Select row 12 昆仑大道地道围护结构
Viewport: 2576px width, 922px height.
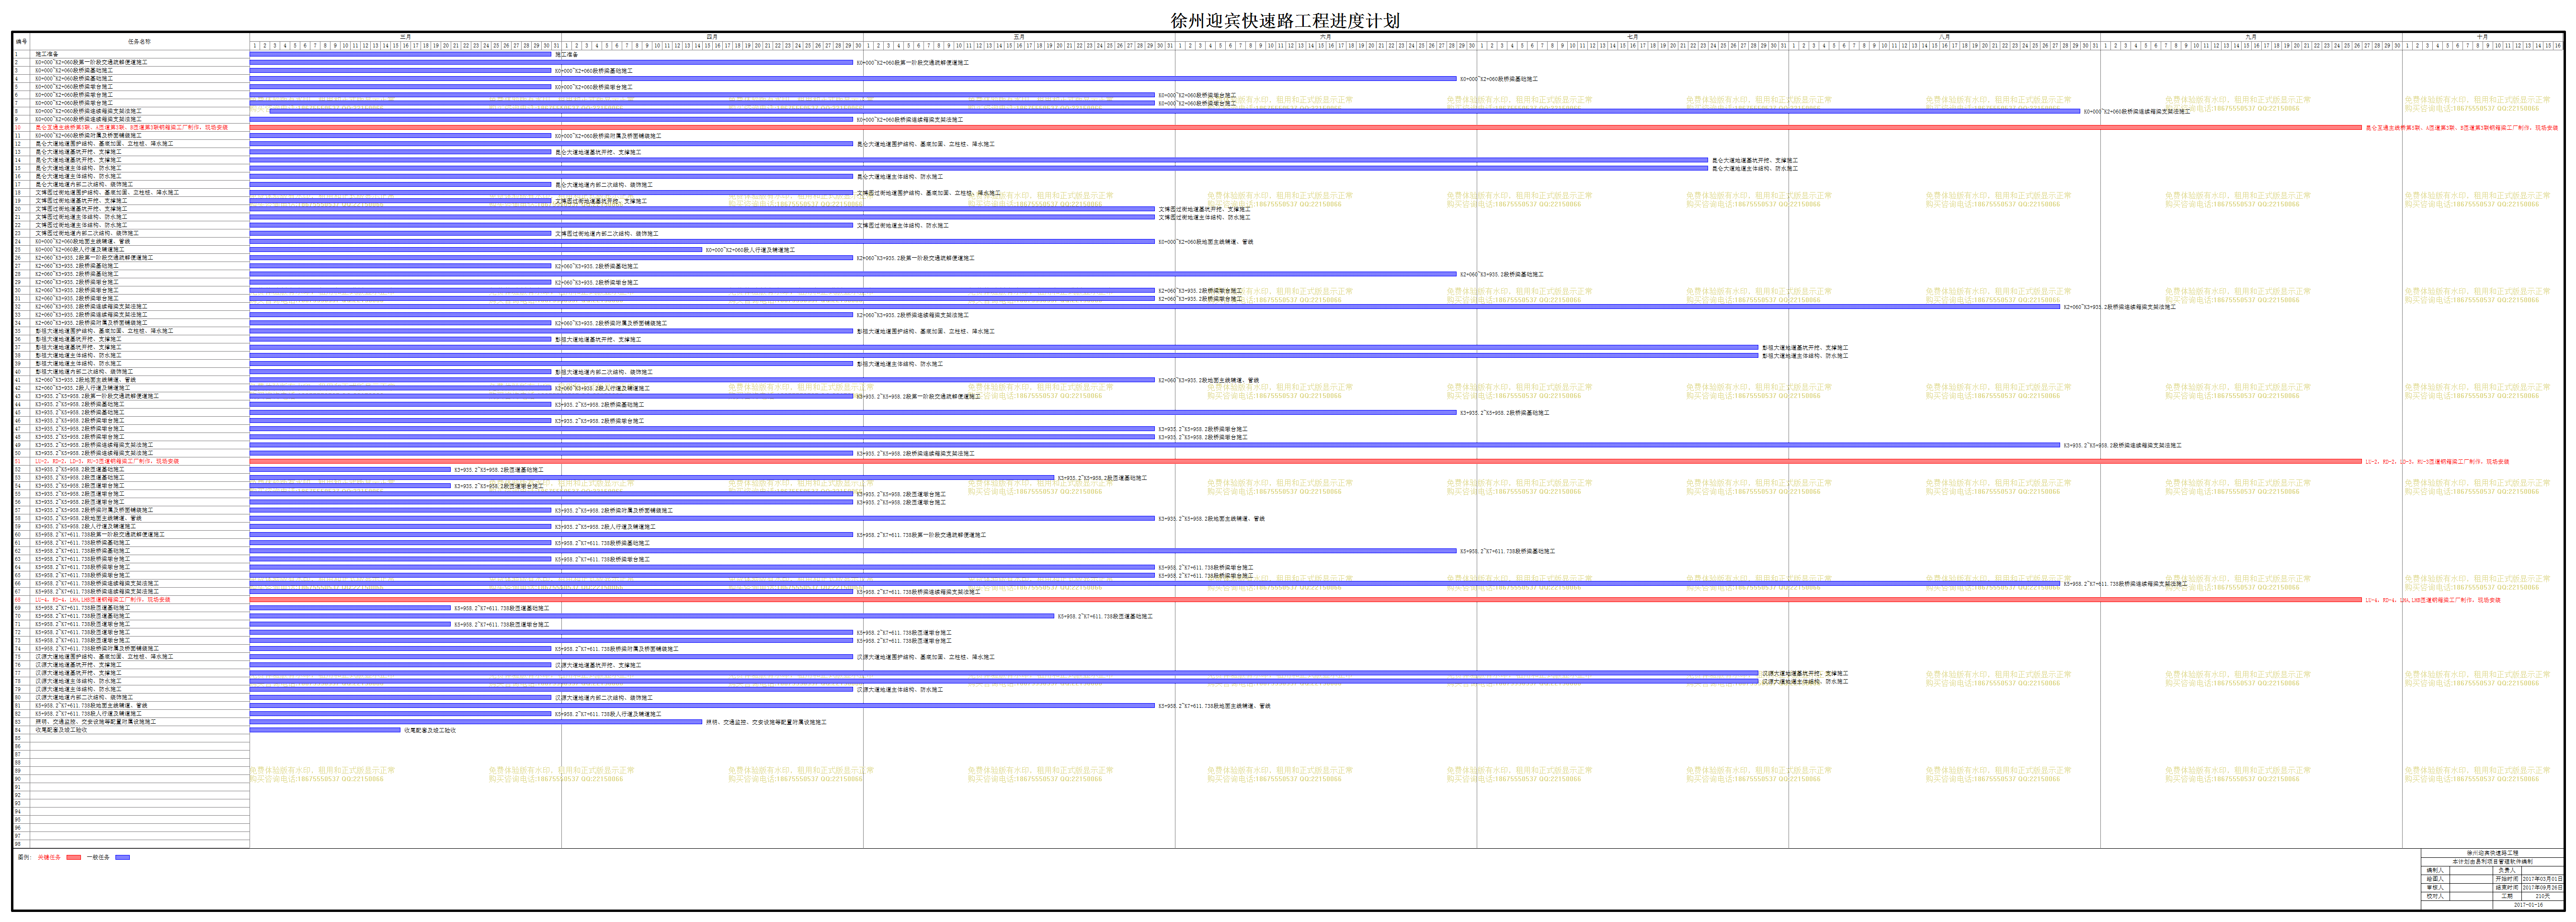pyautogui.click(x=131, y=144)
